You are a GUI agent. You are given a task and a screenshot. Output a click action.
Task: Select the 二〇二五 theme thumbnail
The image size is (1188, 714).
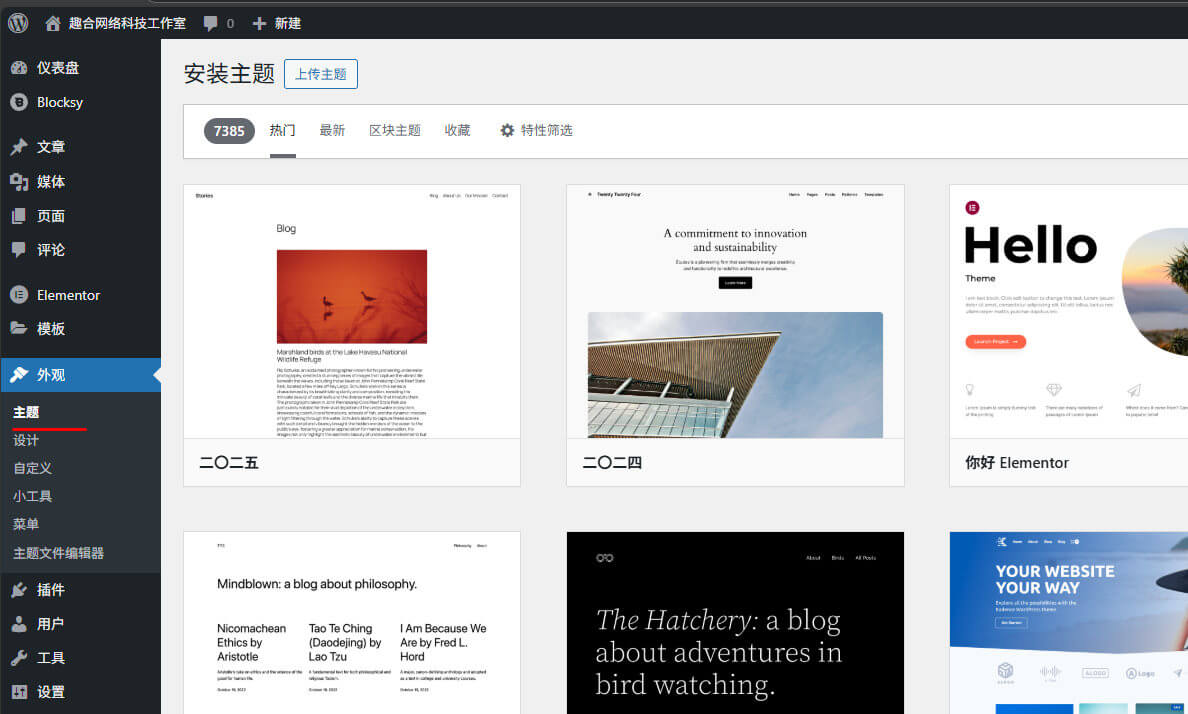(351, 311)
